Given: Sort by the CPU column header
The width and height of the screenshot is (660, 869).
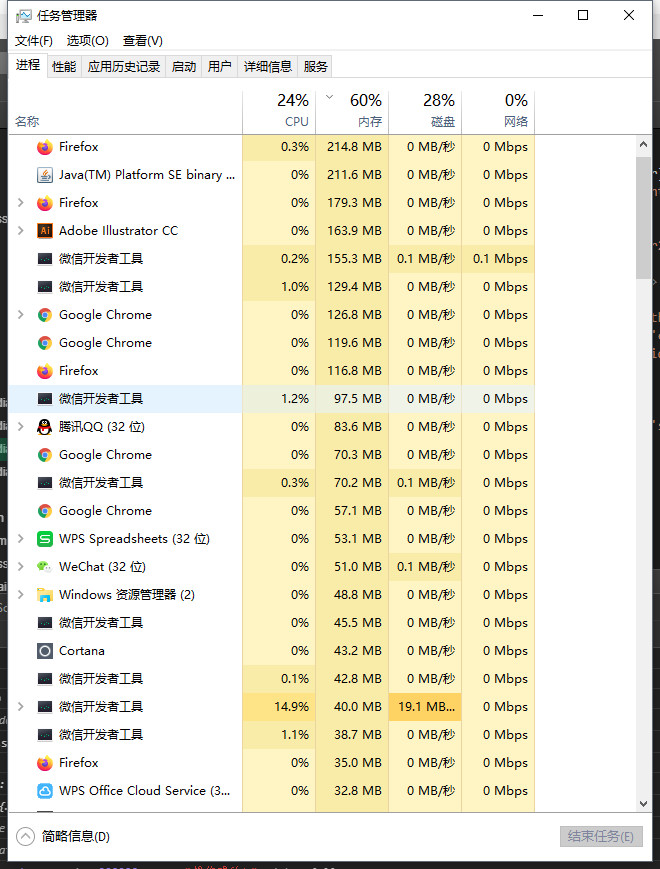Looking at the screenshot, I should pos(279,111).
